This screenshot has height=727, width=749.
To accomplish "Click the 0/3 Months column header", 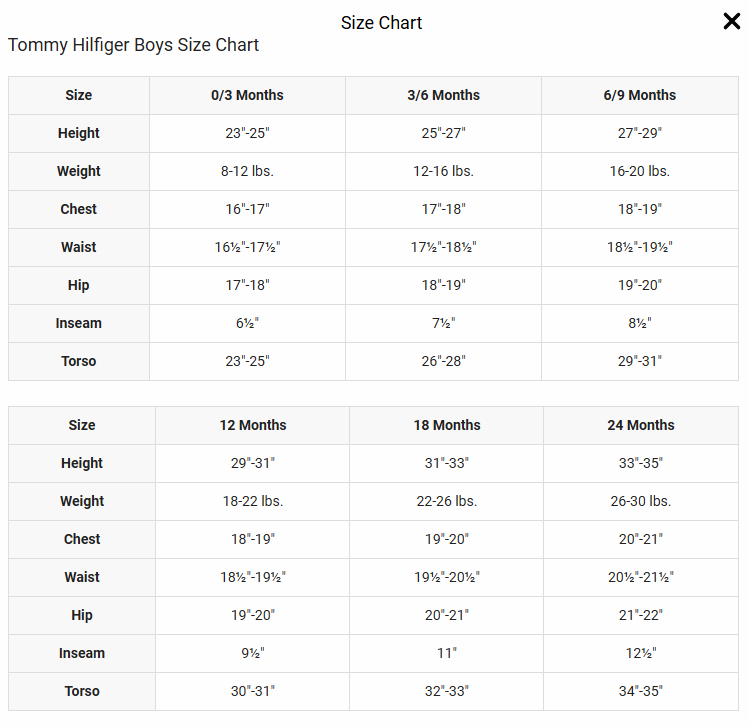I will (247, 95).
